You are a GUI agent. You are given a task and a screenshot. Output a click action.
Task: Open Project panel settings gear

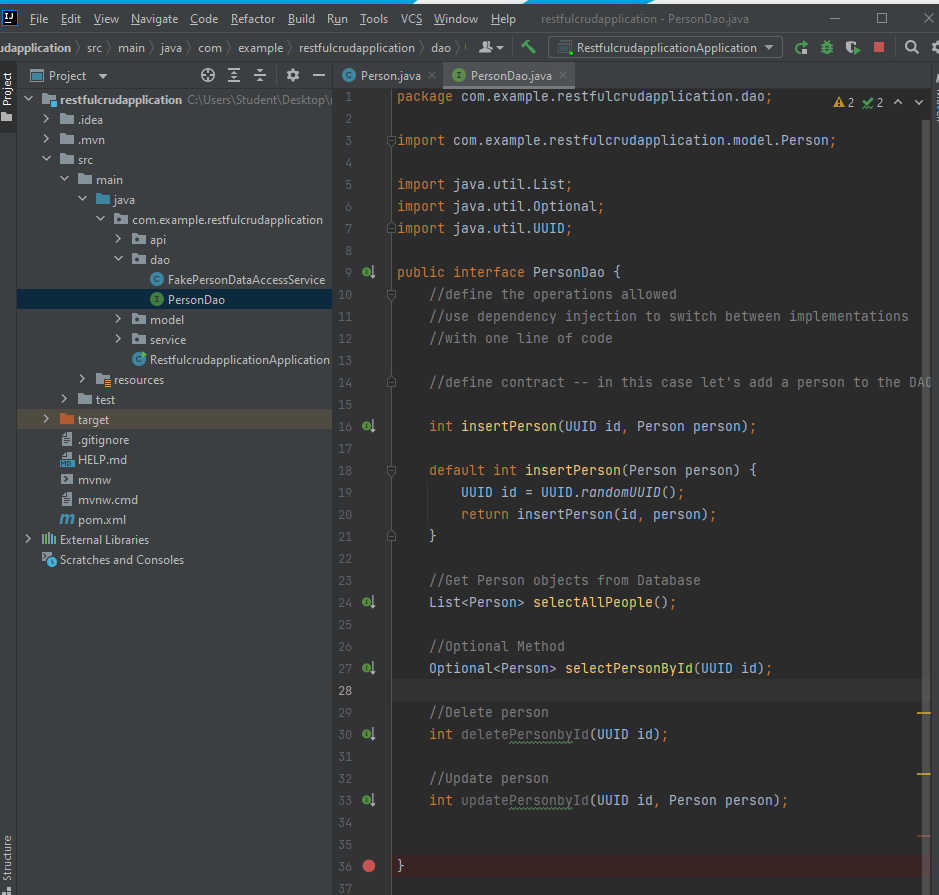292,75
